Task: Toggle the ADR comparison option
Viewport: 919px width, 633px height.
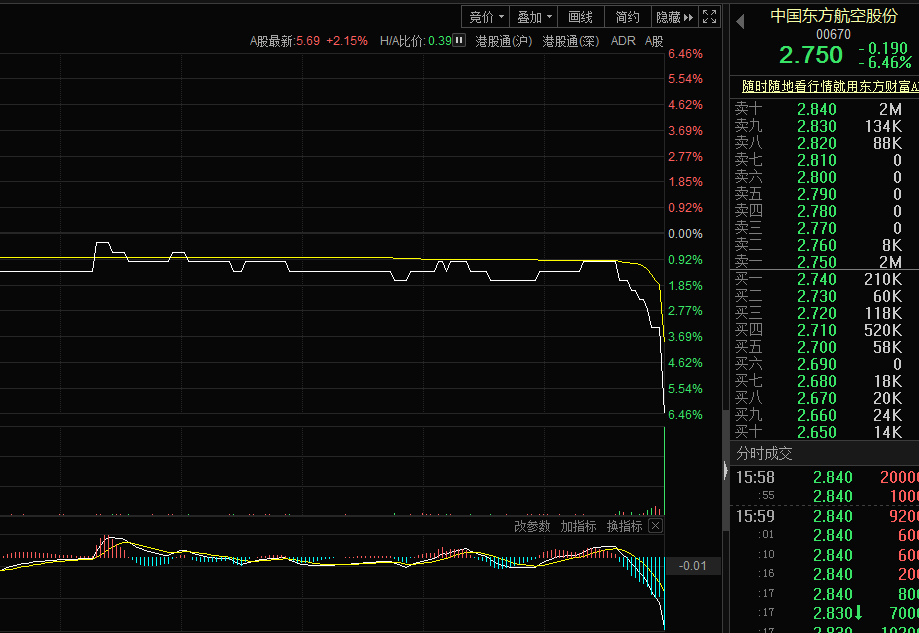Action: click(623, 41)
